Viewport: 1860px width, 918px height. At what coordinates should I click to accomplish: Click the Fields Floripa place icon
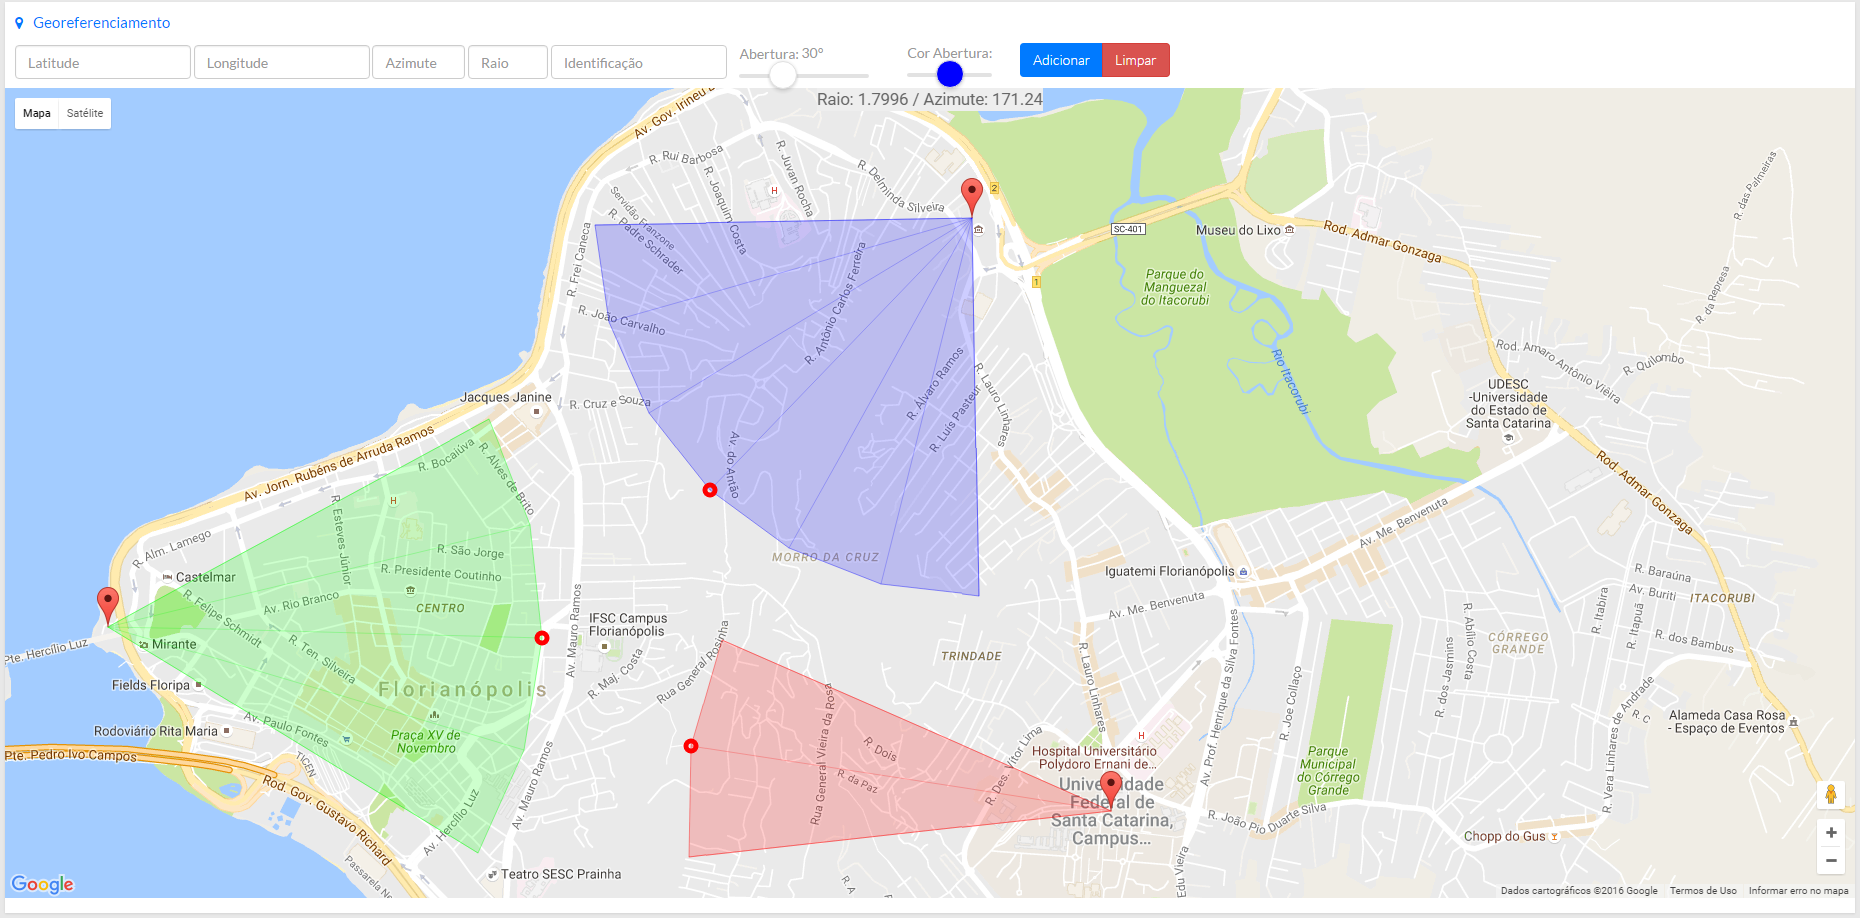[198, 685]
